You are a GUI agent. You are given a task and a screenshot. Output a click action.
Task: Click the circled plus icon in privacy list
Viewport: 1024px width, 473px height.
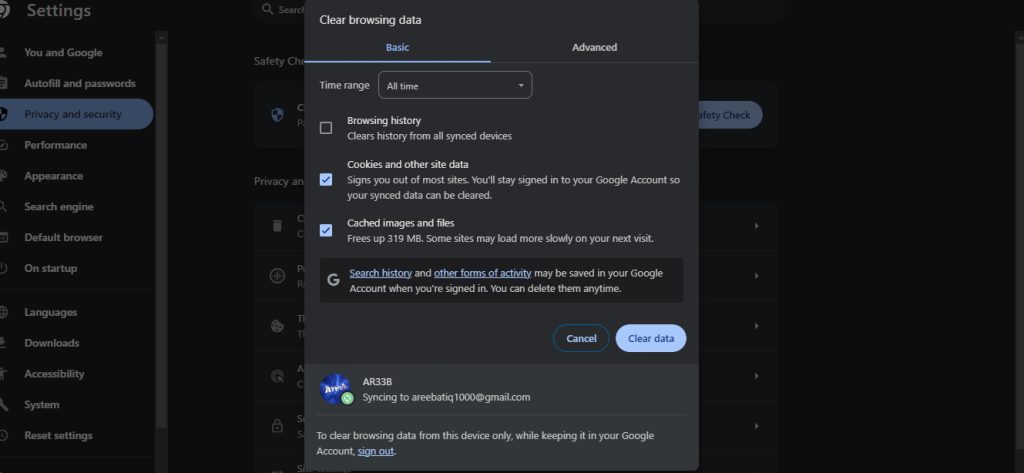(278, 276)
